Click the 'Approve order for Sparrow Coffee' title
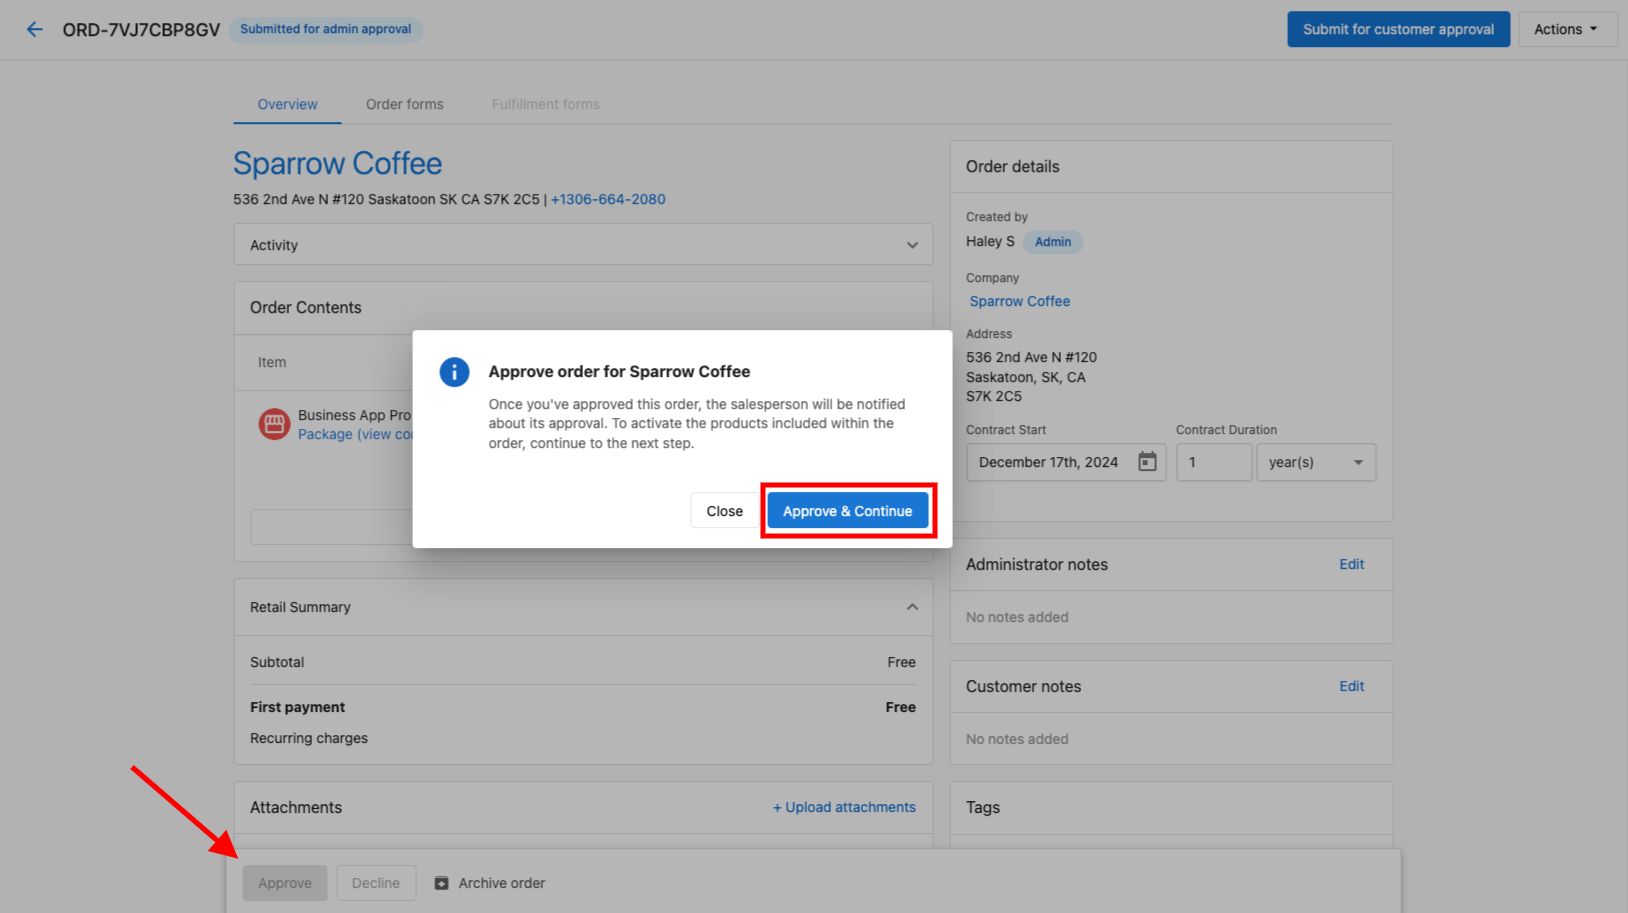The width and height of the screenshot is (1628, 913). click(619, 371)
